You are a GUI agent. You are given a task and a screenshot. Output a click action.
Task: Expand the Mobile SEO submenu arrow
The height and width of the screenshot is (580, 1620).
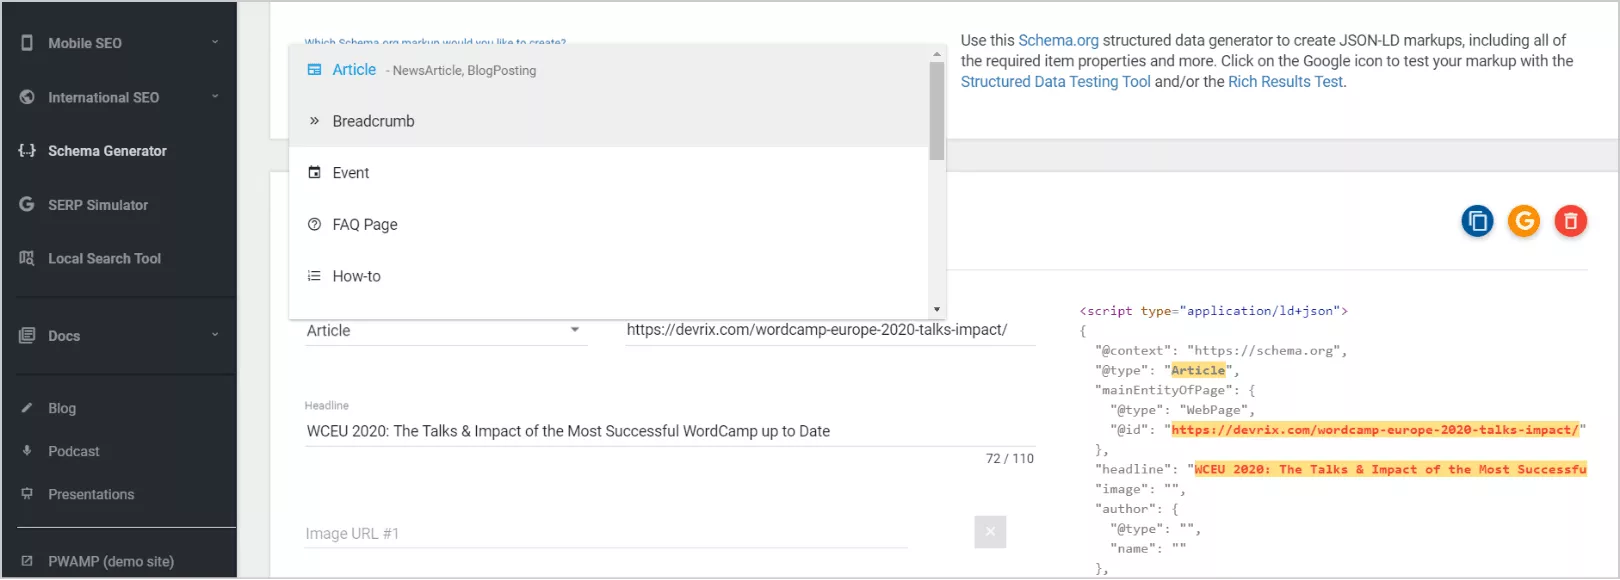click(x=215, y=43)
